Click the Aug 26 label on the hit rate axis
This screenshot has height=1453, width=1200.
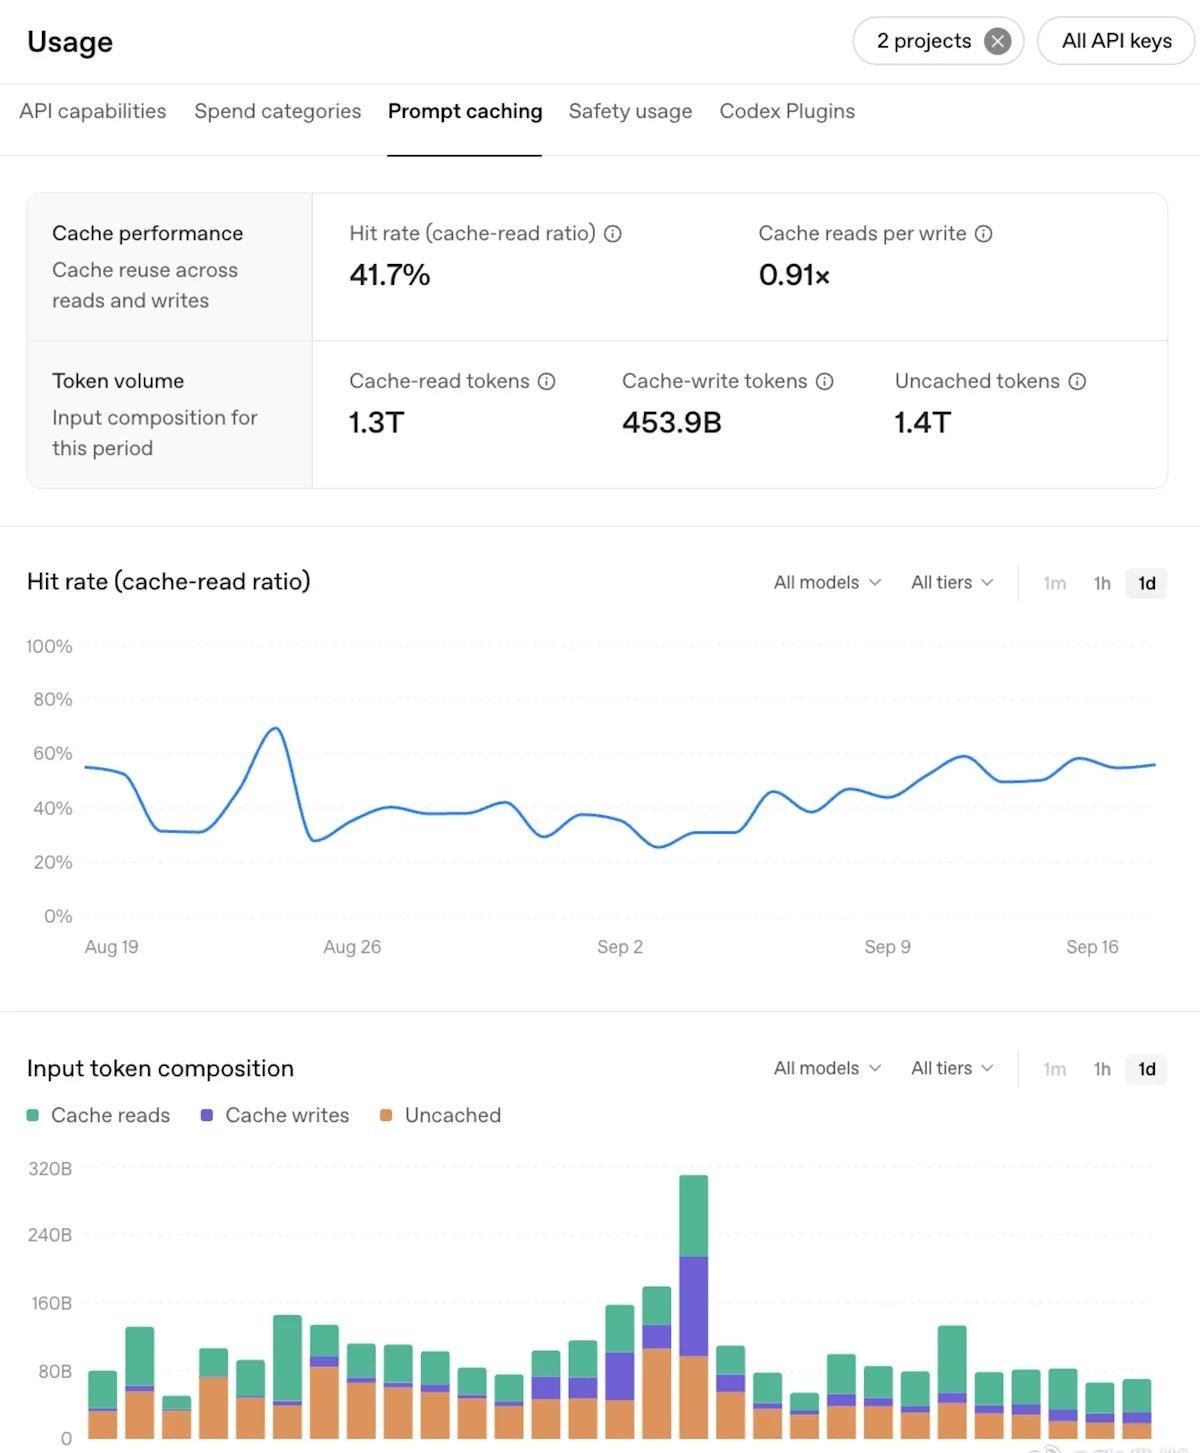point(352,947)
